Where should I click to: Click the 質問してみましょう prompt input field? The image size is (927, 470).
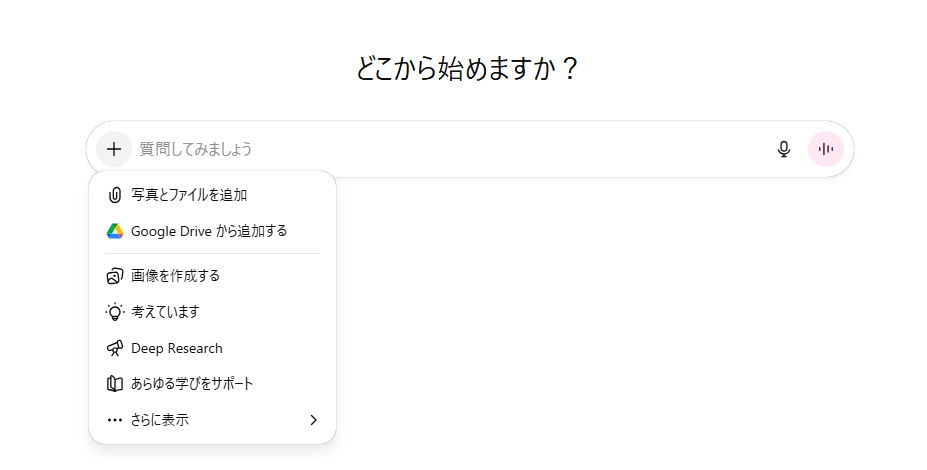[x=450, y=149]
